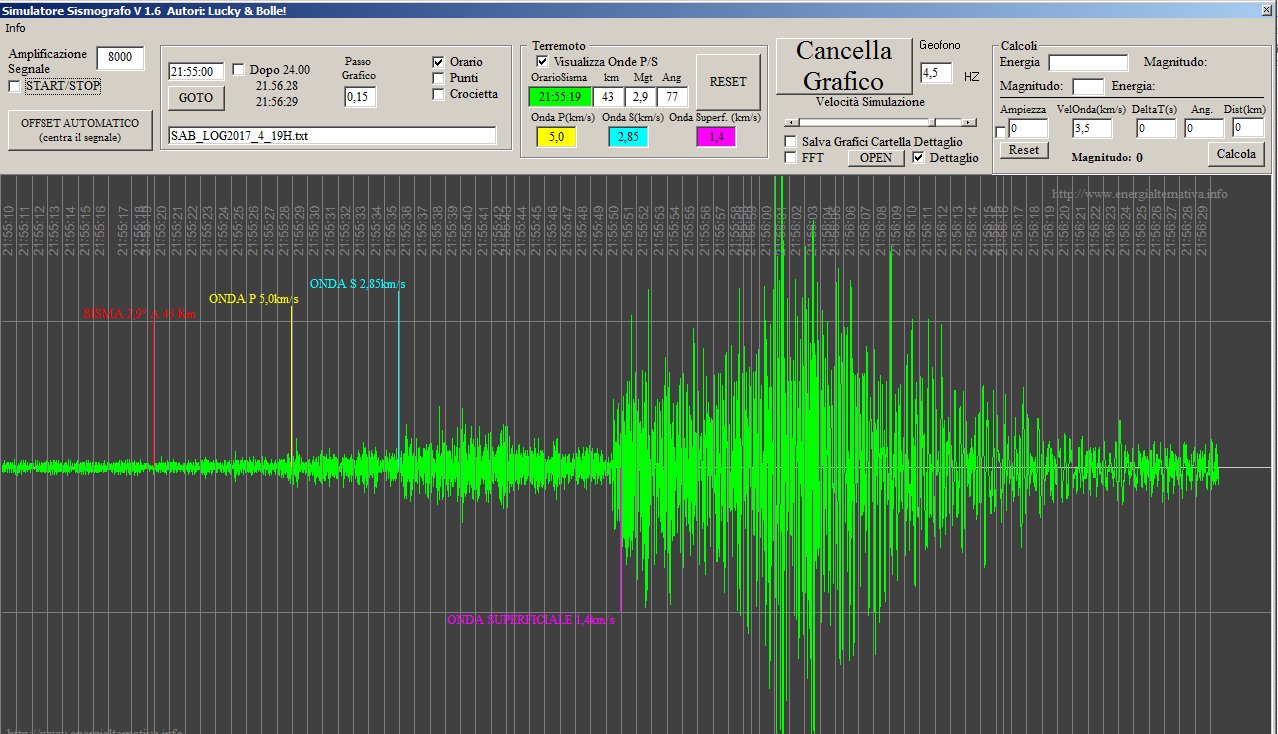Click the Magnitudo input field in Calcoli
This screenshot has width=1278, height=734.
tap(1088, 87)
